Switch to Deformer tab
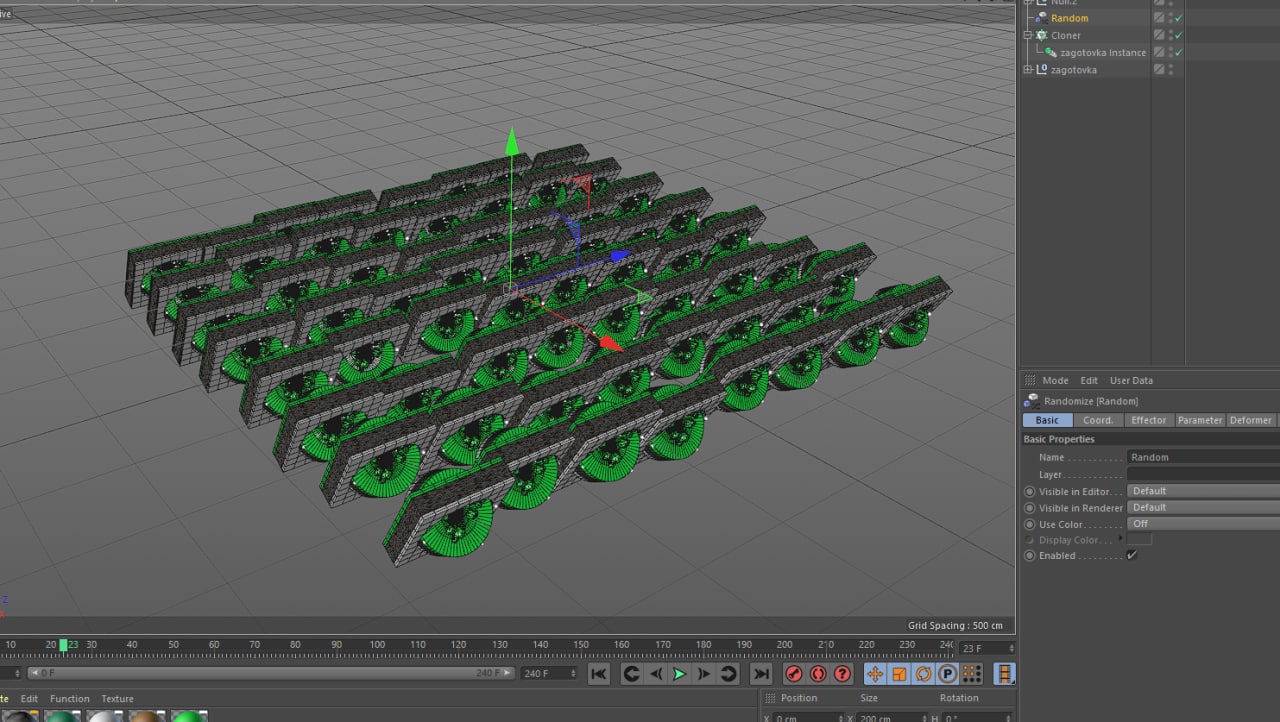The image size is (1280, 722). click(x=1250, y=420)
